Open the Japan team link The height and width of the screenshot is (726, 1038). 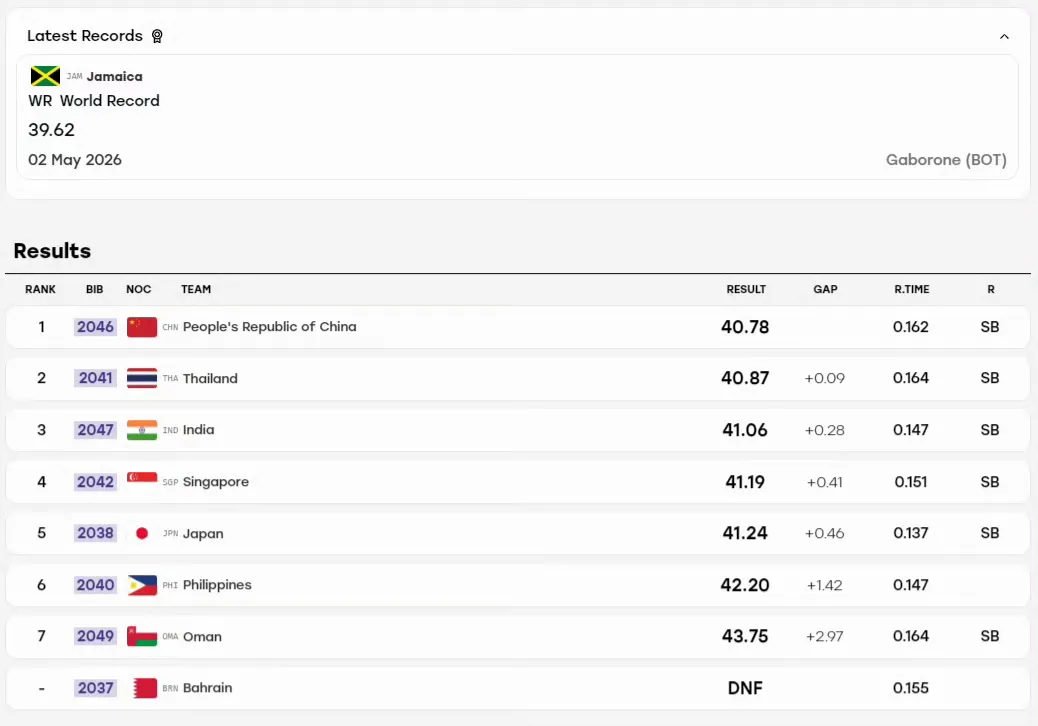[203, 533]
